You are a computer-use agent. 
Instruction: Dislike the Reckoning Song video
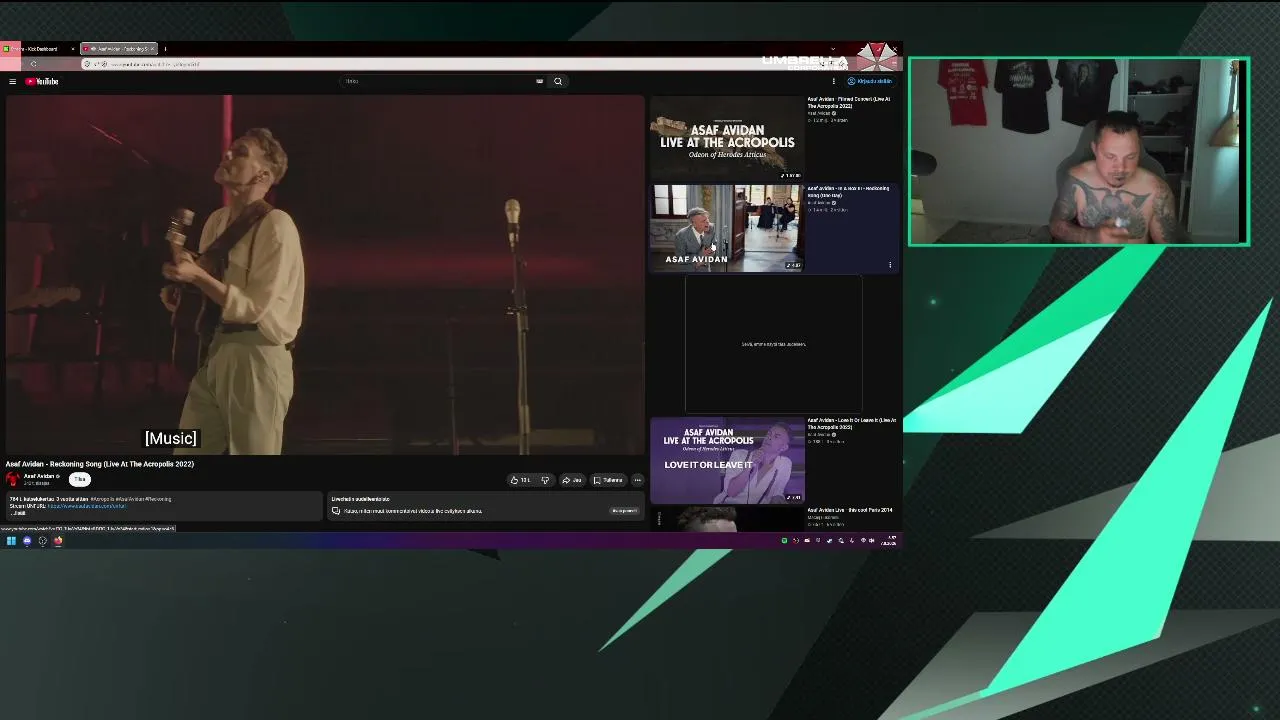pos(545,480)
